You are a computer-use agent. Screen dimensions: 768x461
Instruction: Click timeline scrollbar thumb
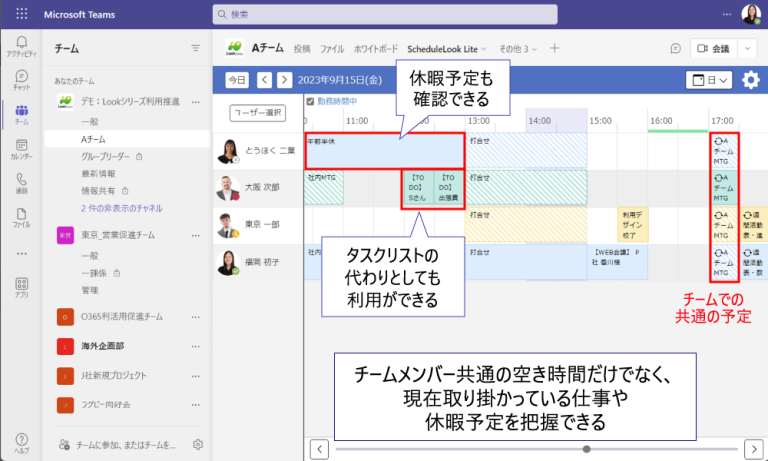pyautogui.click(x=586, y=449)
